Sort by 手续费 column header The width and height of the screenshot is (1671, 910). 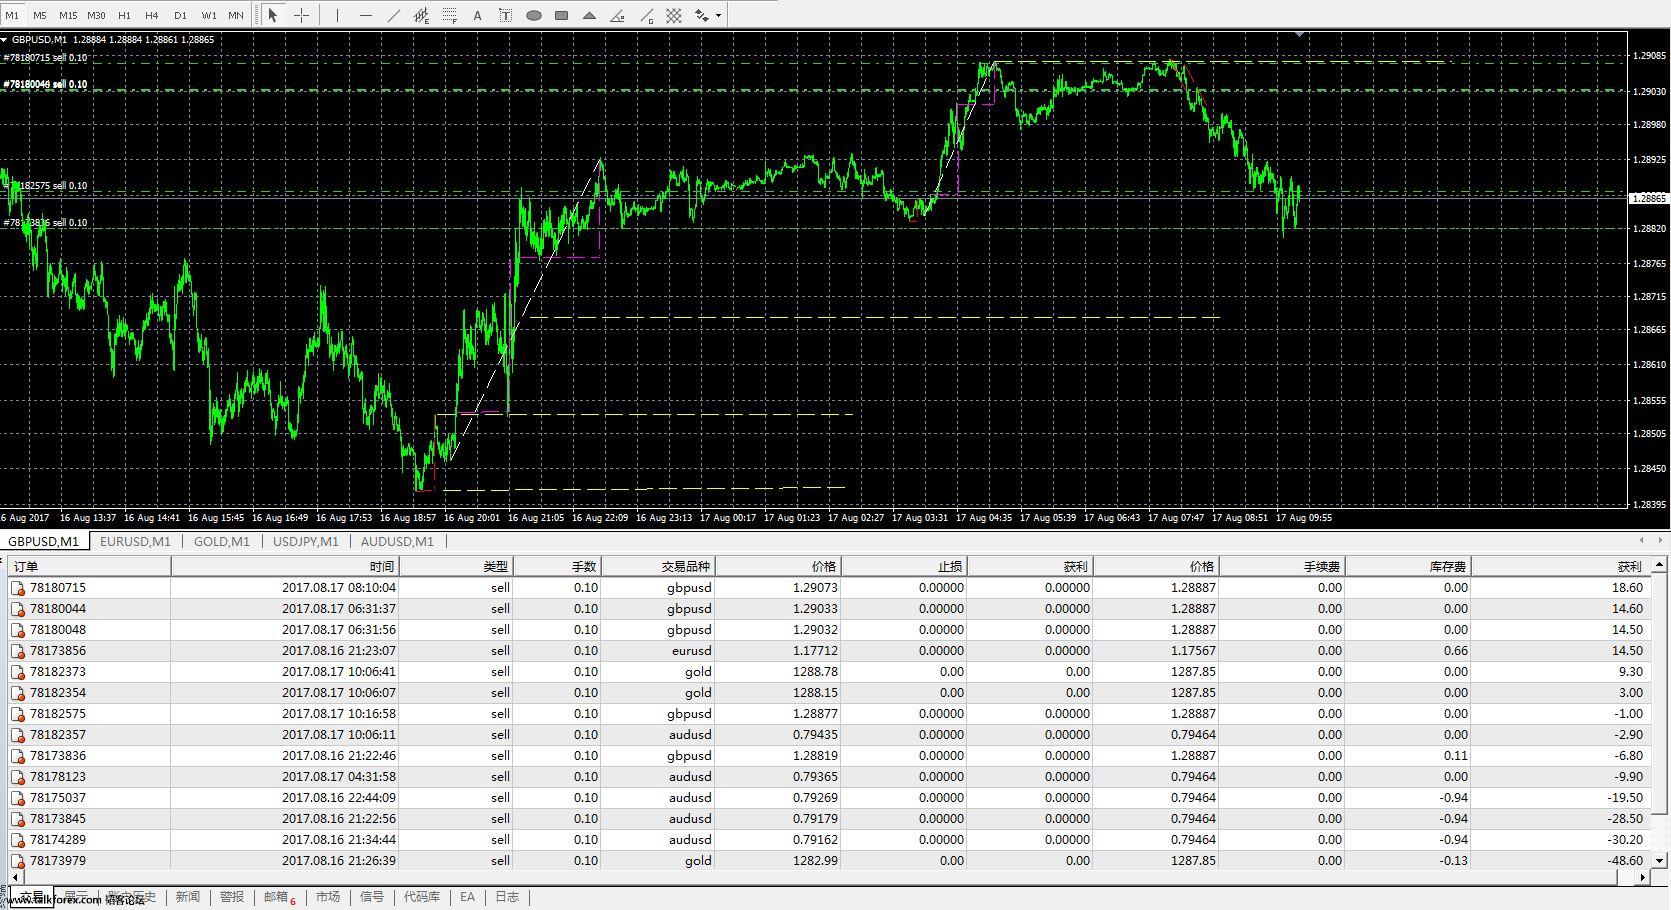(x=1281, y=566)
